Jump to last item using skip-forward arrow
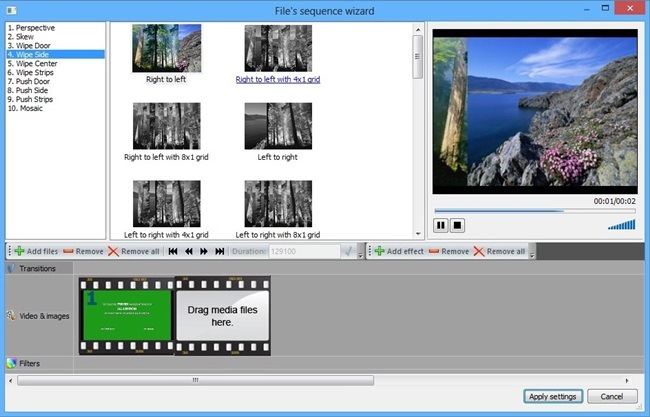The width and height of the screenshot is (650, 417). (x=219, y=253)
